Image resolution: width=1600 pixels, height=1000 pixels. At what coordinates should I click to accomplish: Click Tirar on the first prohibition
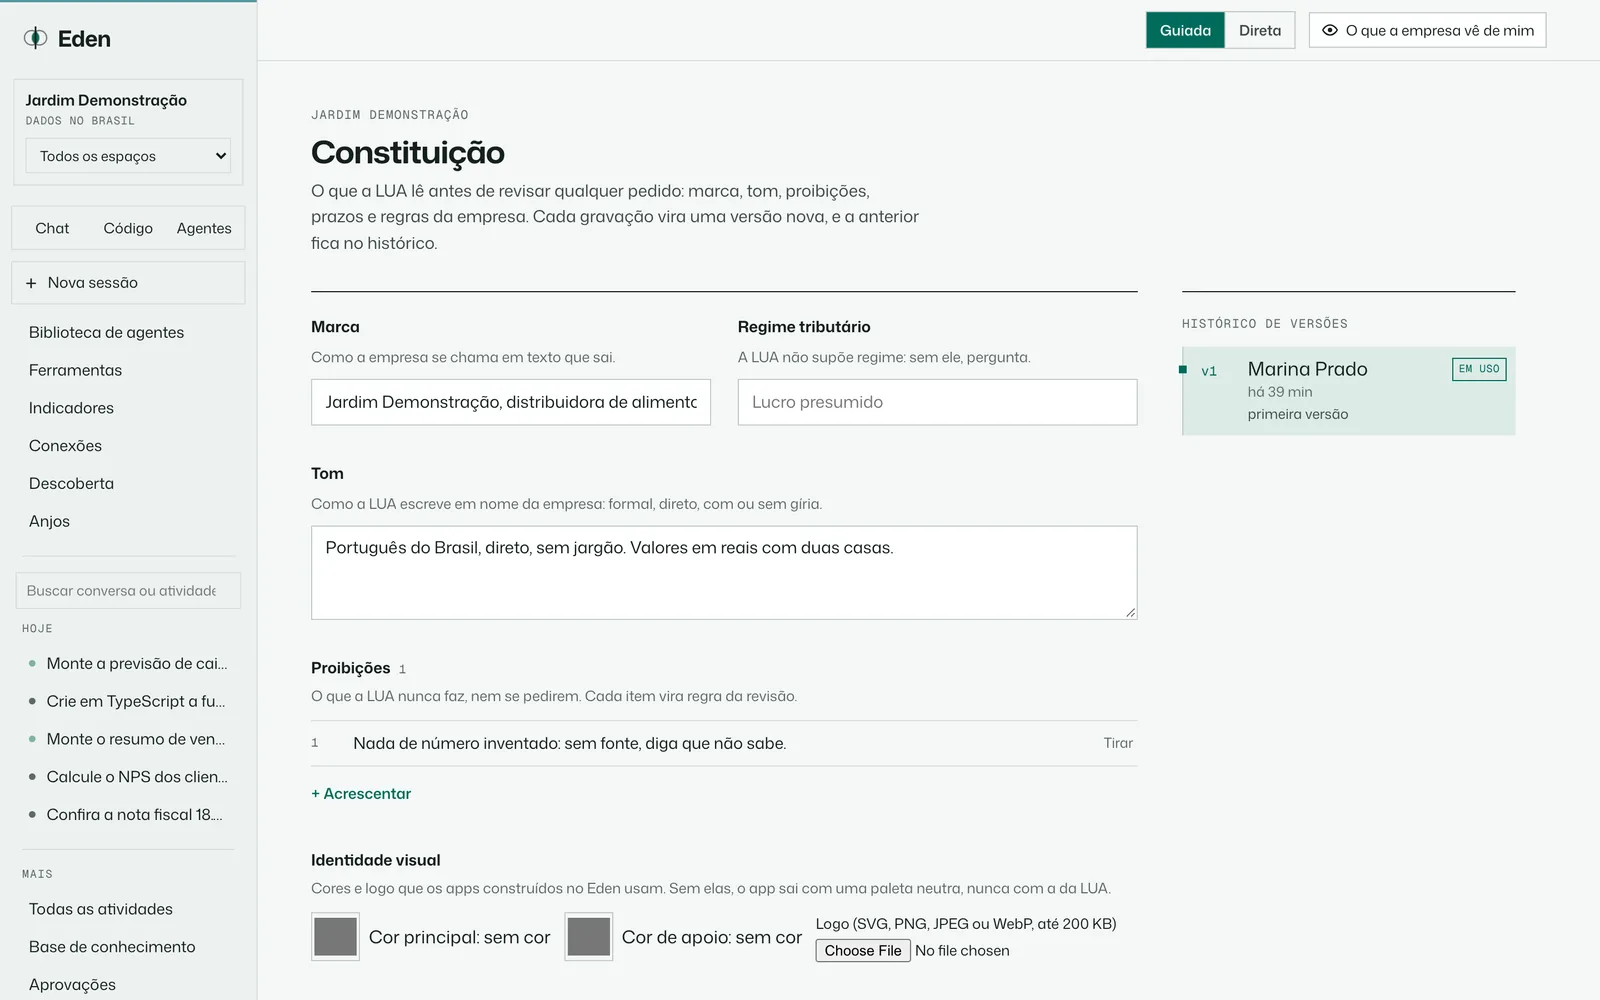click(1118, 743)
